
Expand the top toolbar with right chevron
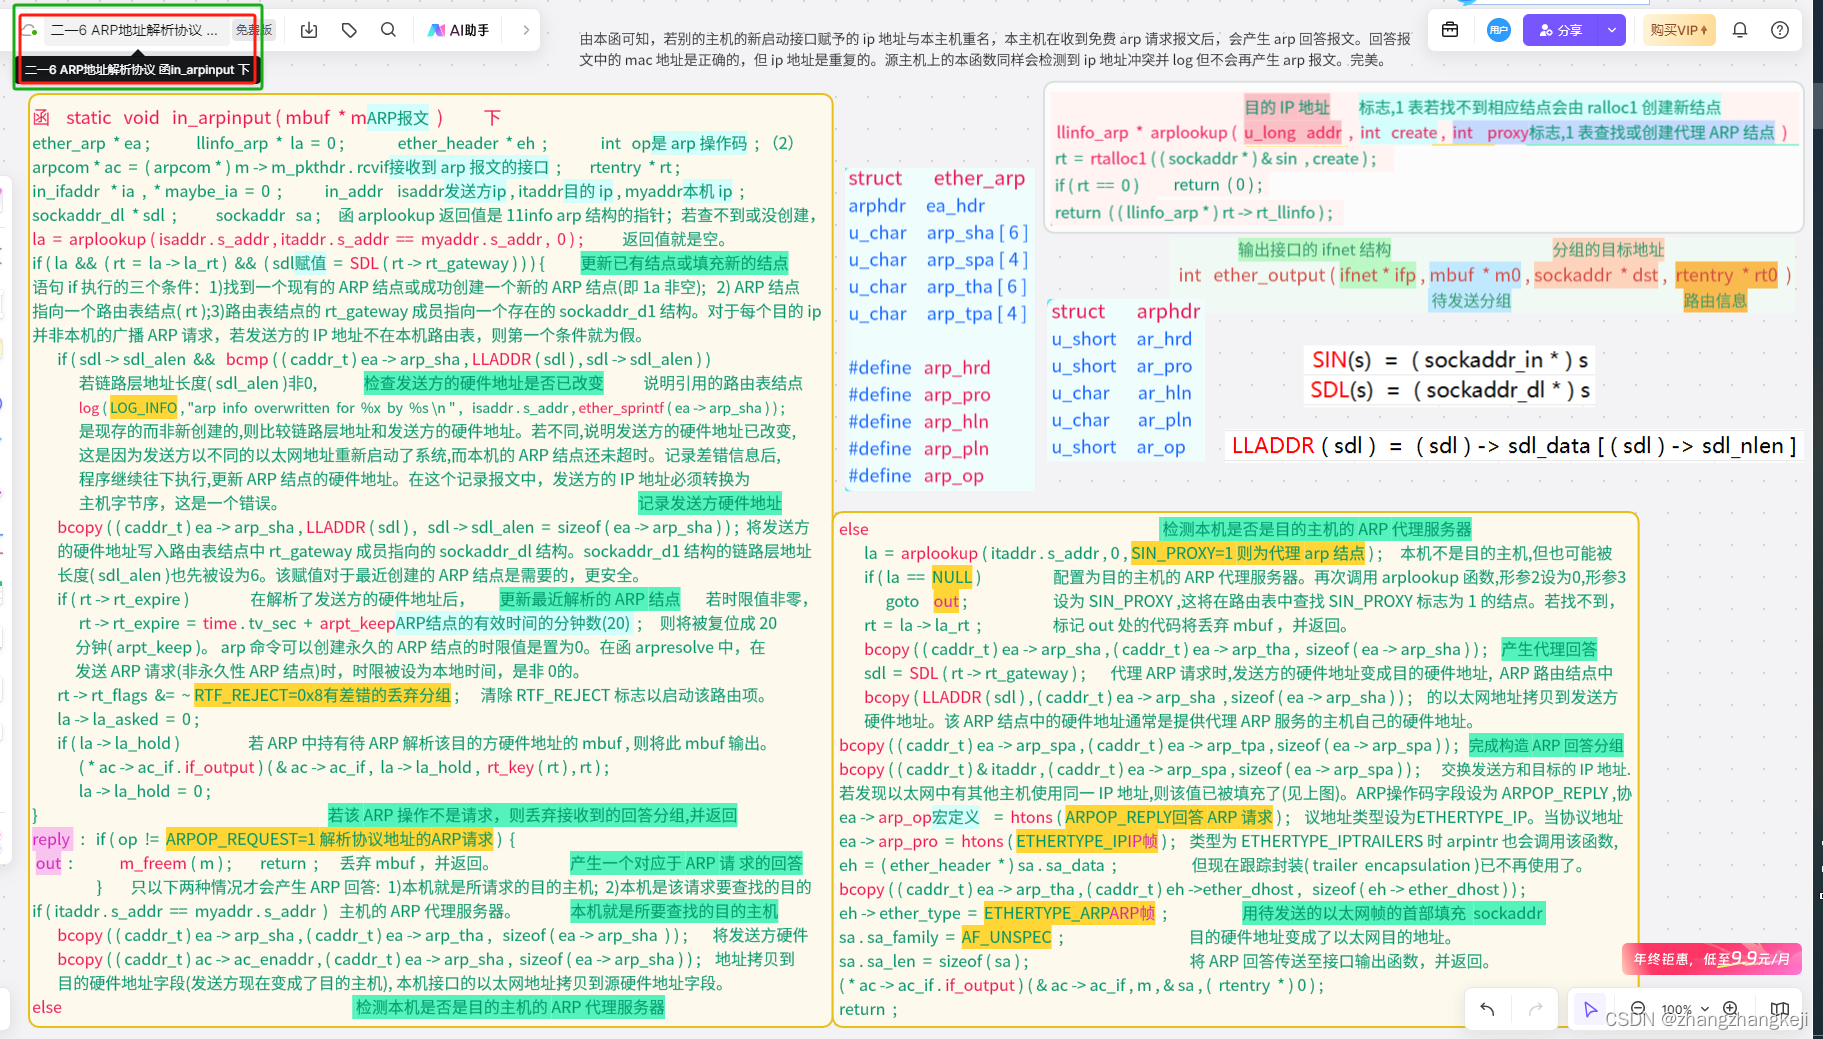(x=526, y=30)
